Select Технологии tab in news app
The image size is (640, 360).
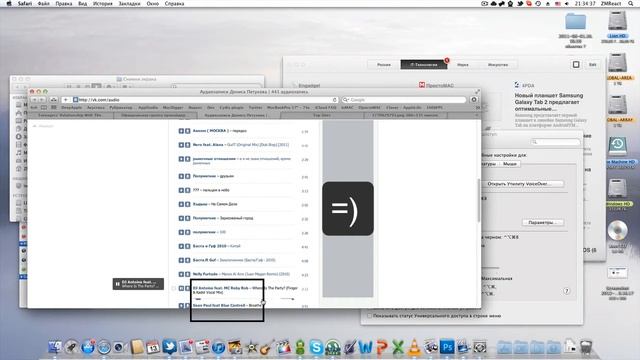click(x=424, y=64)
